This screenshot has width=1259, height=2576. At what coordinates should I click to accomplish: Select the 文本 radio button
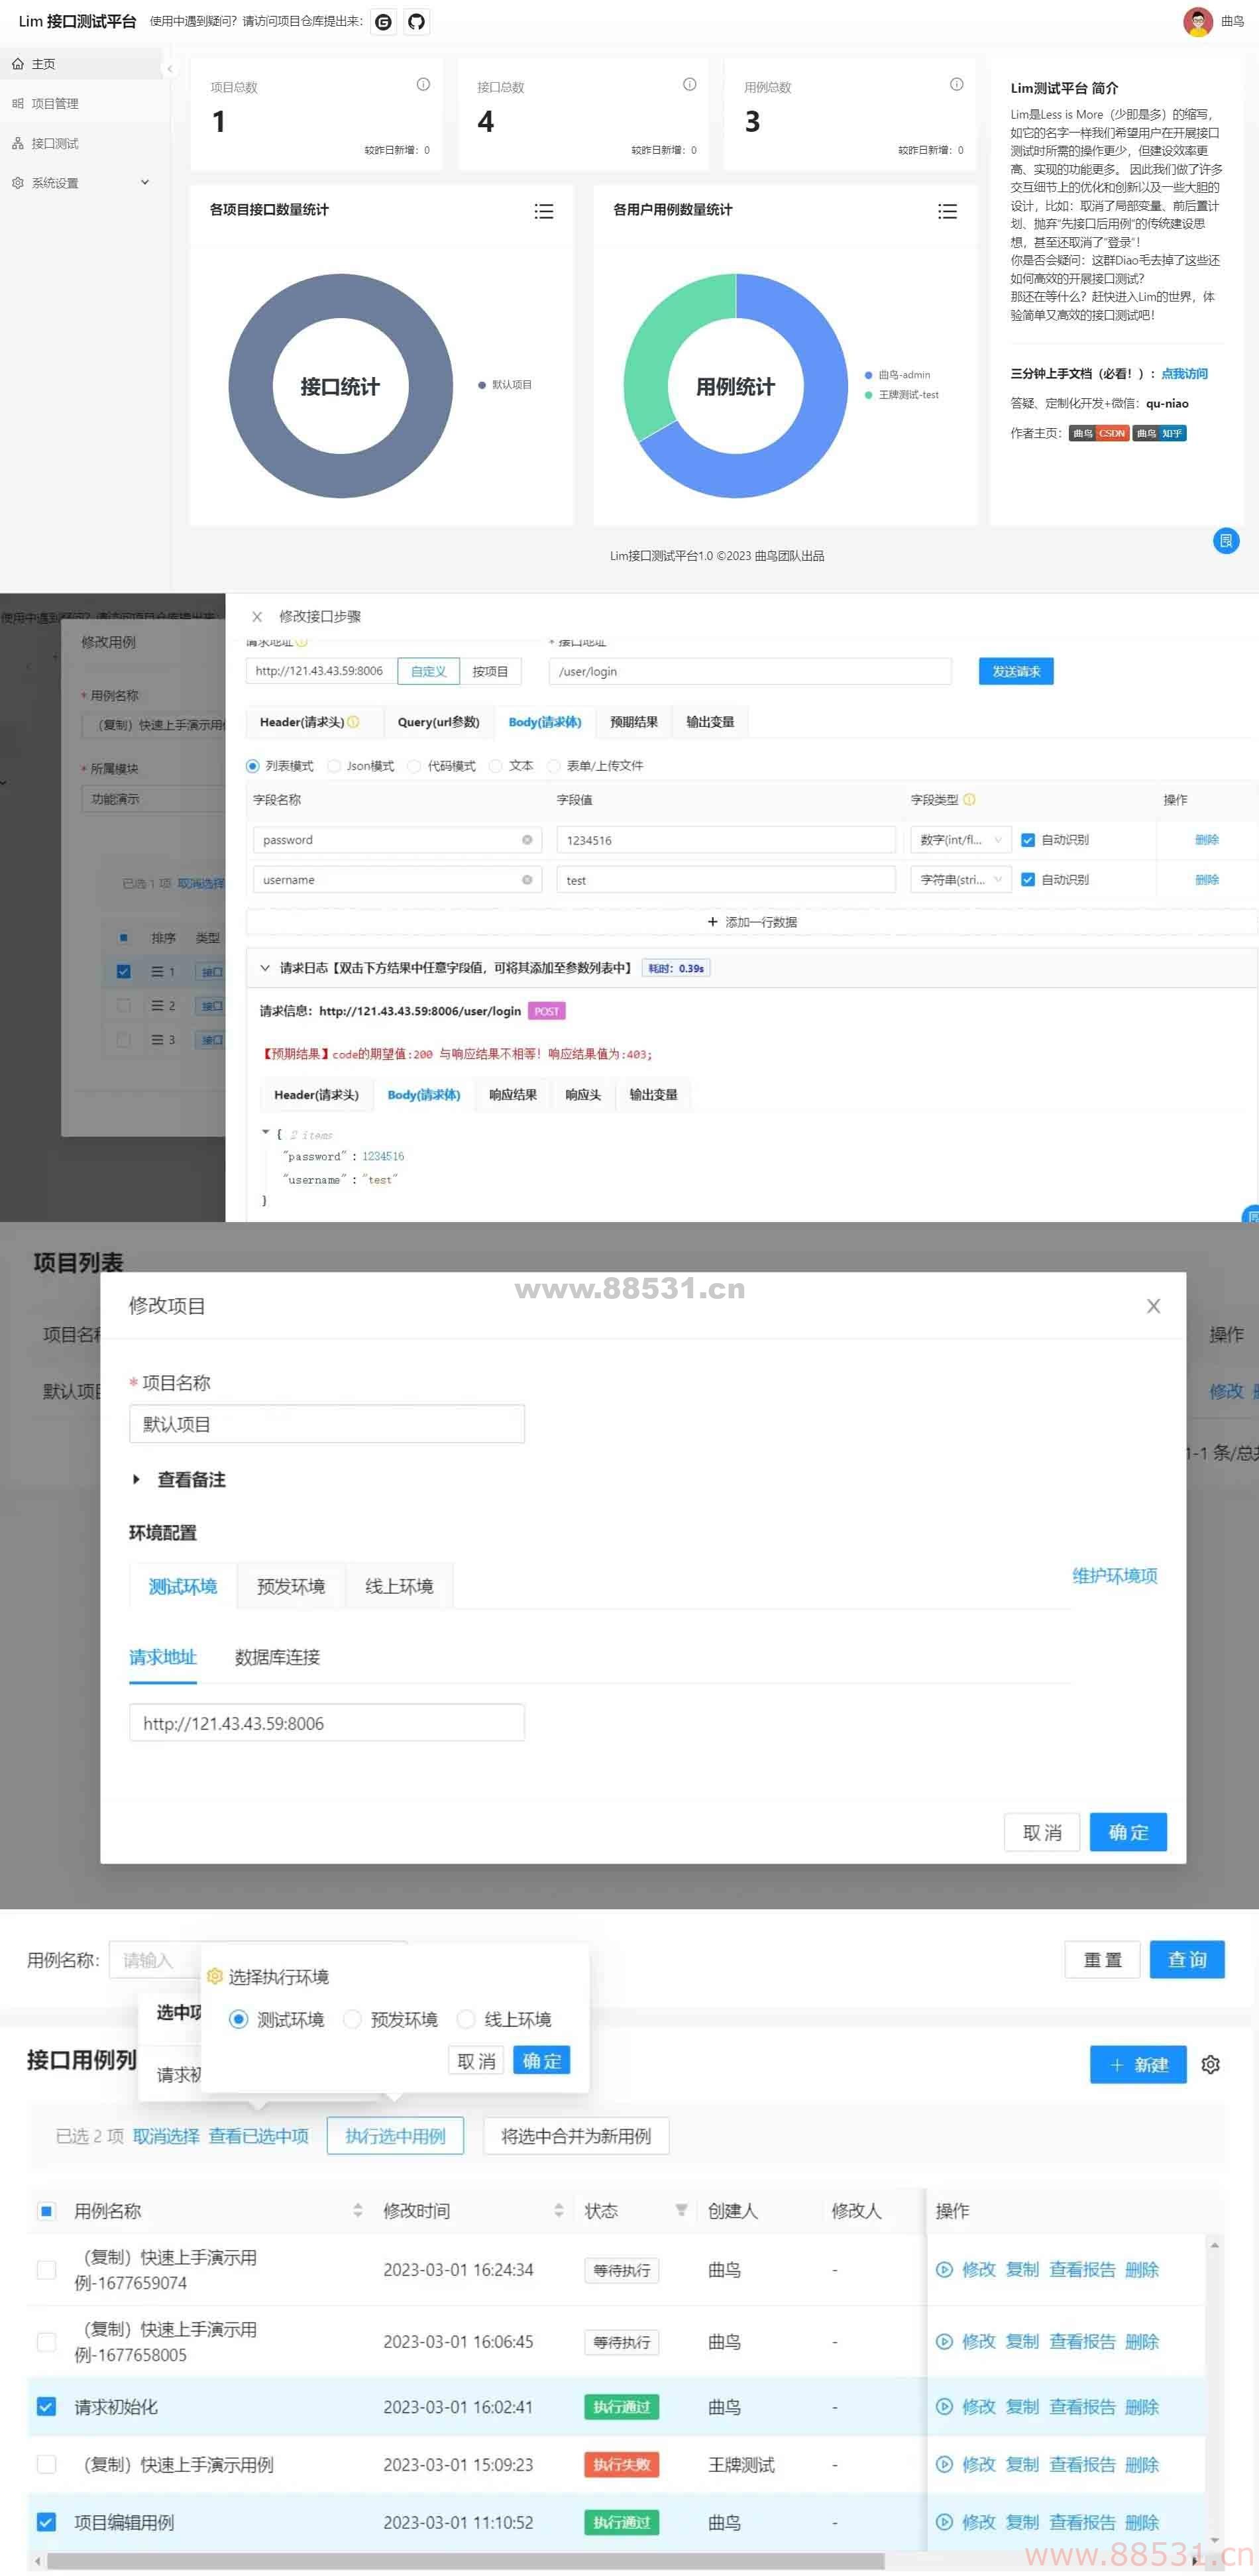tap(495, 766)
